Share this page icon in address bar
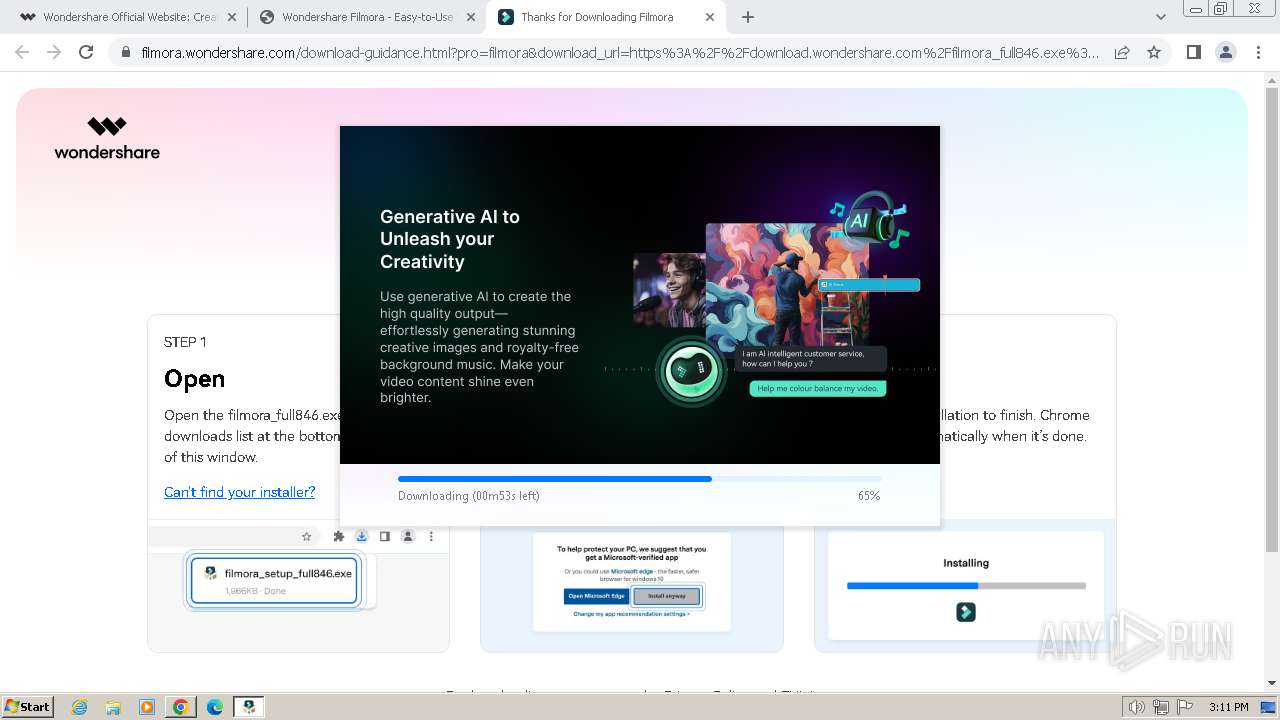Screen dimensions: 1280x720 click(1122, 52)
